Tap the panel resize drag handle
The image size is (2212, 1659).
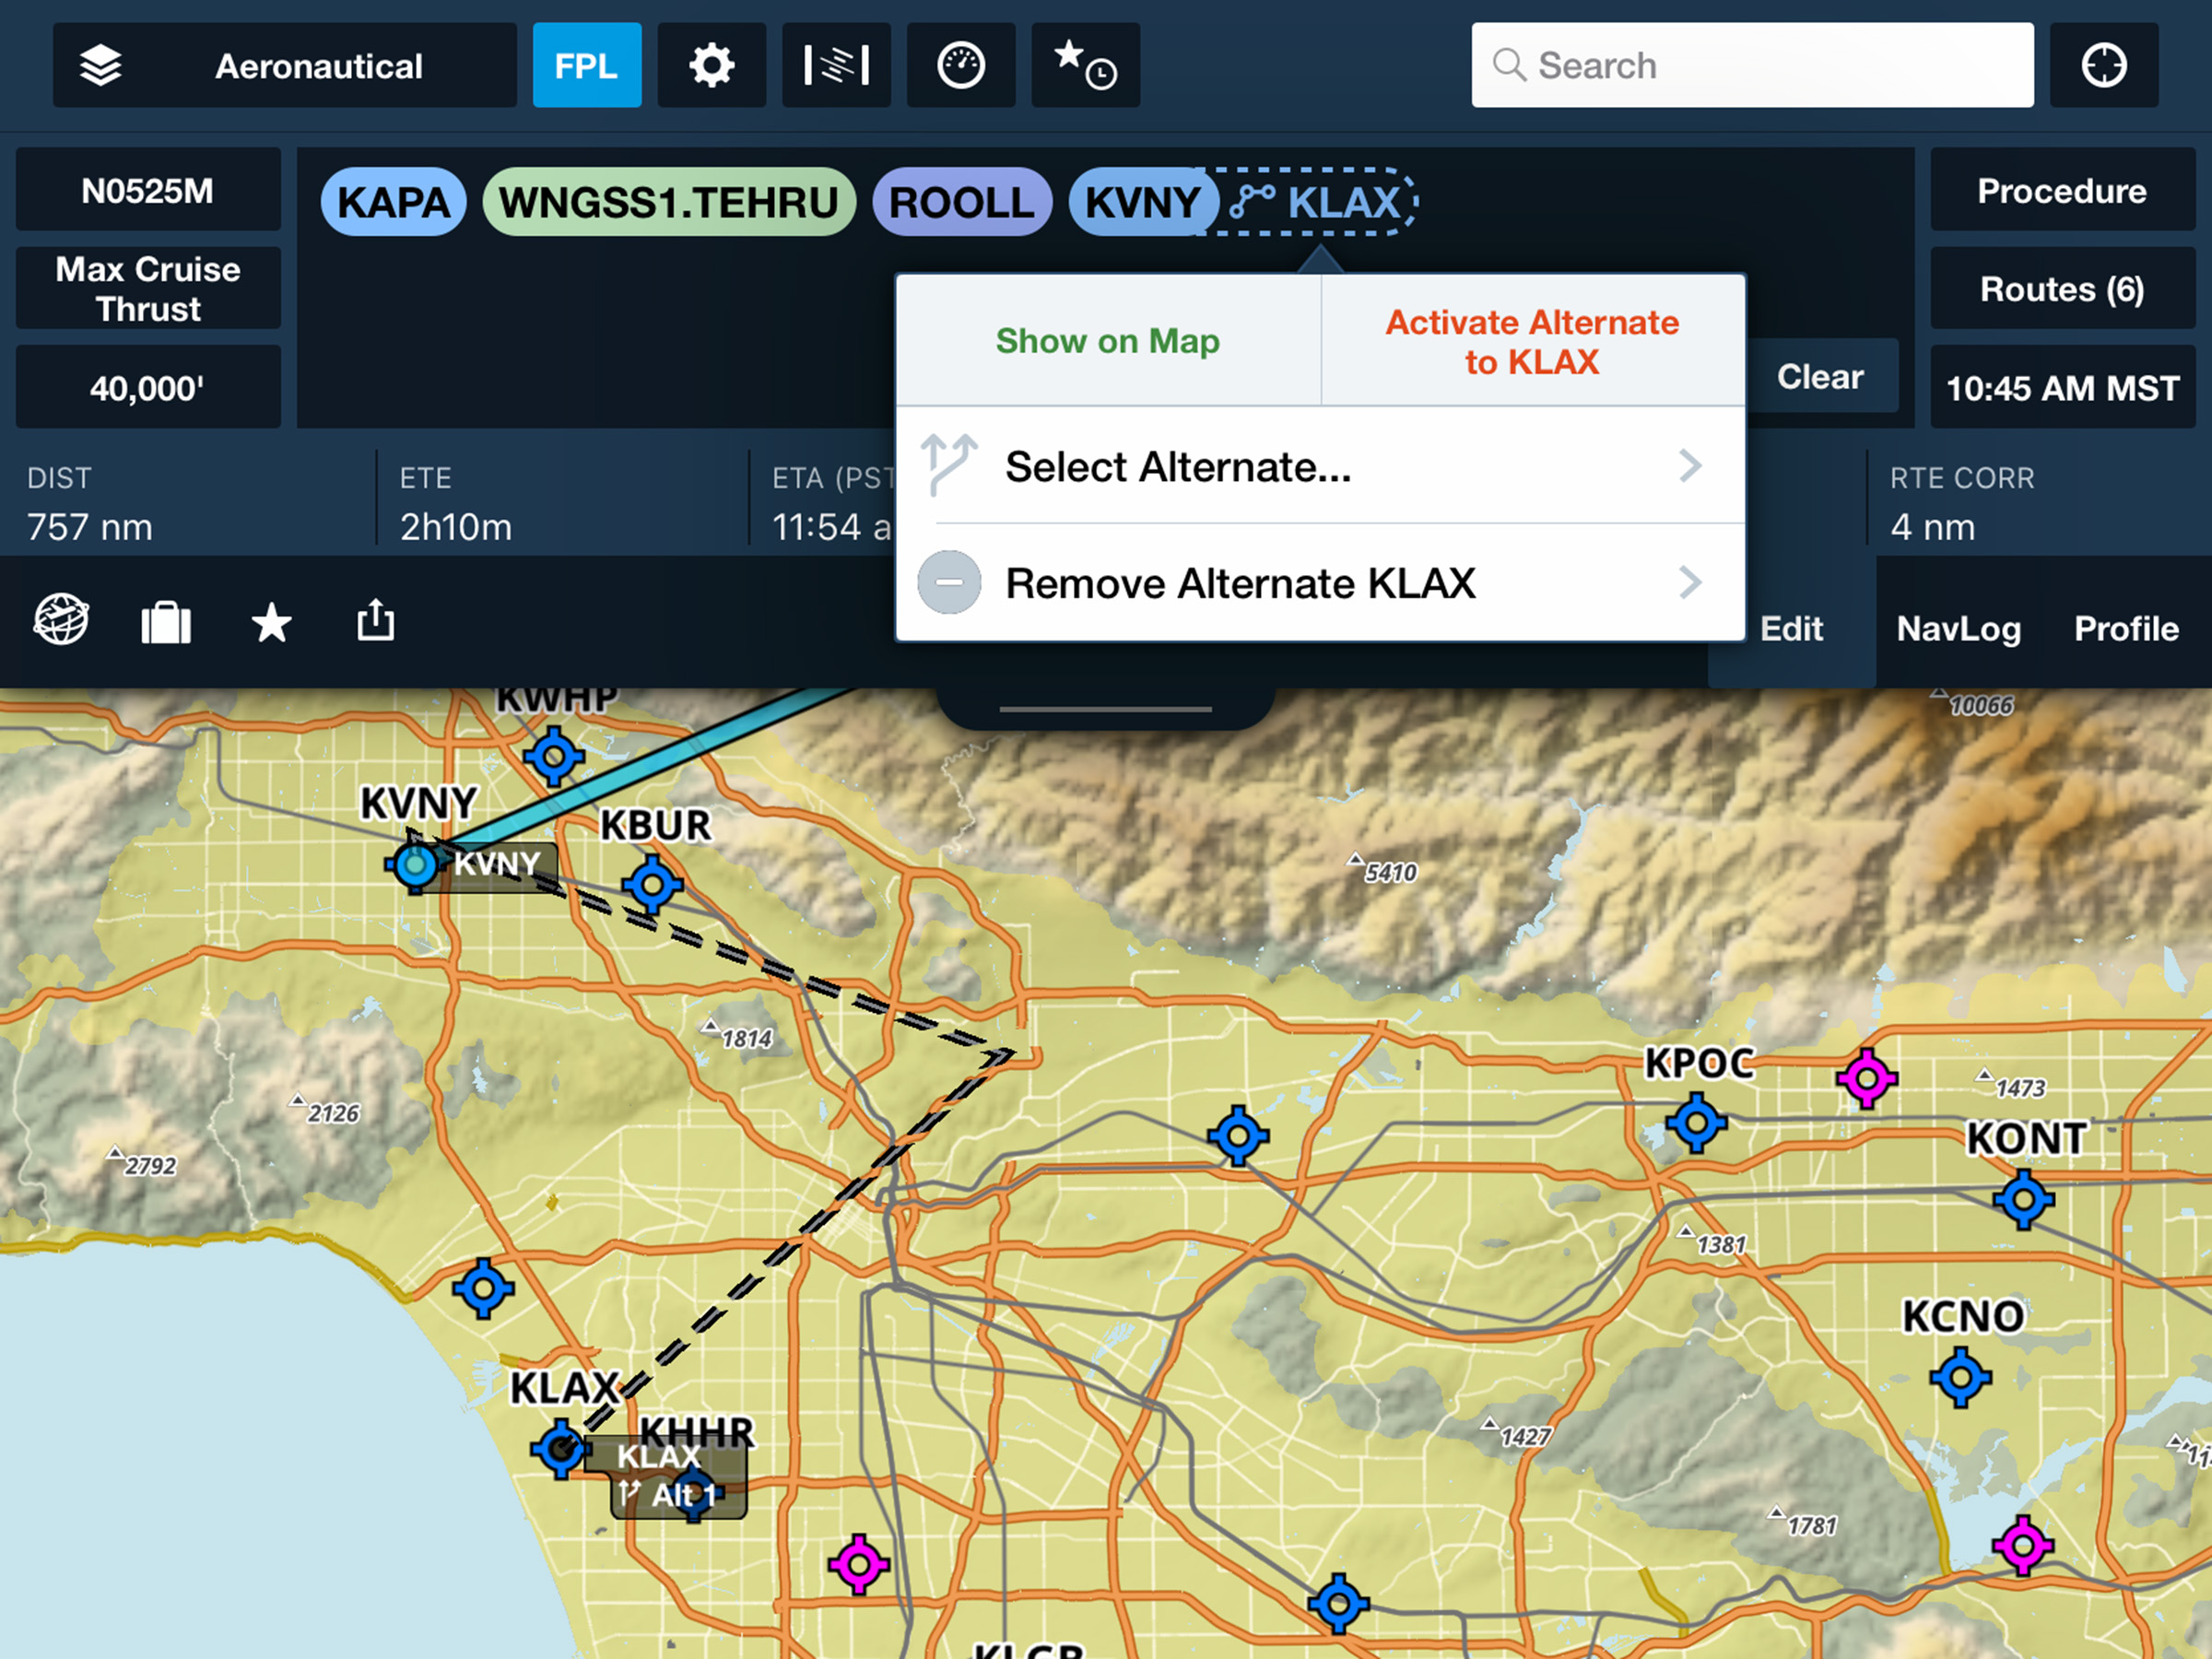coord(1105,709)
